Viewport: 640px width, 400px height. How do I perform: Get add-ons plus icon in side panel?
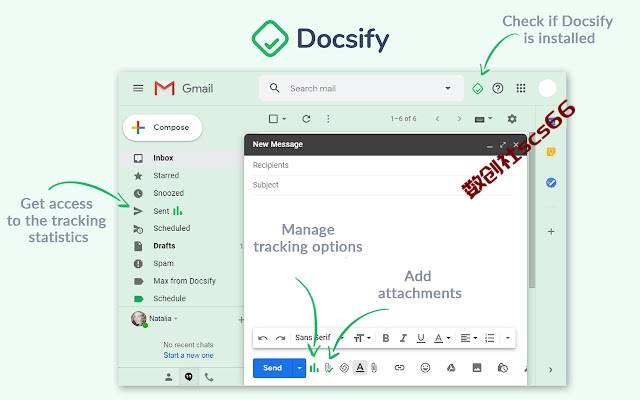coord(551,231)
